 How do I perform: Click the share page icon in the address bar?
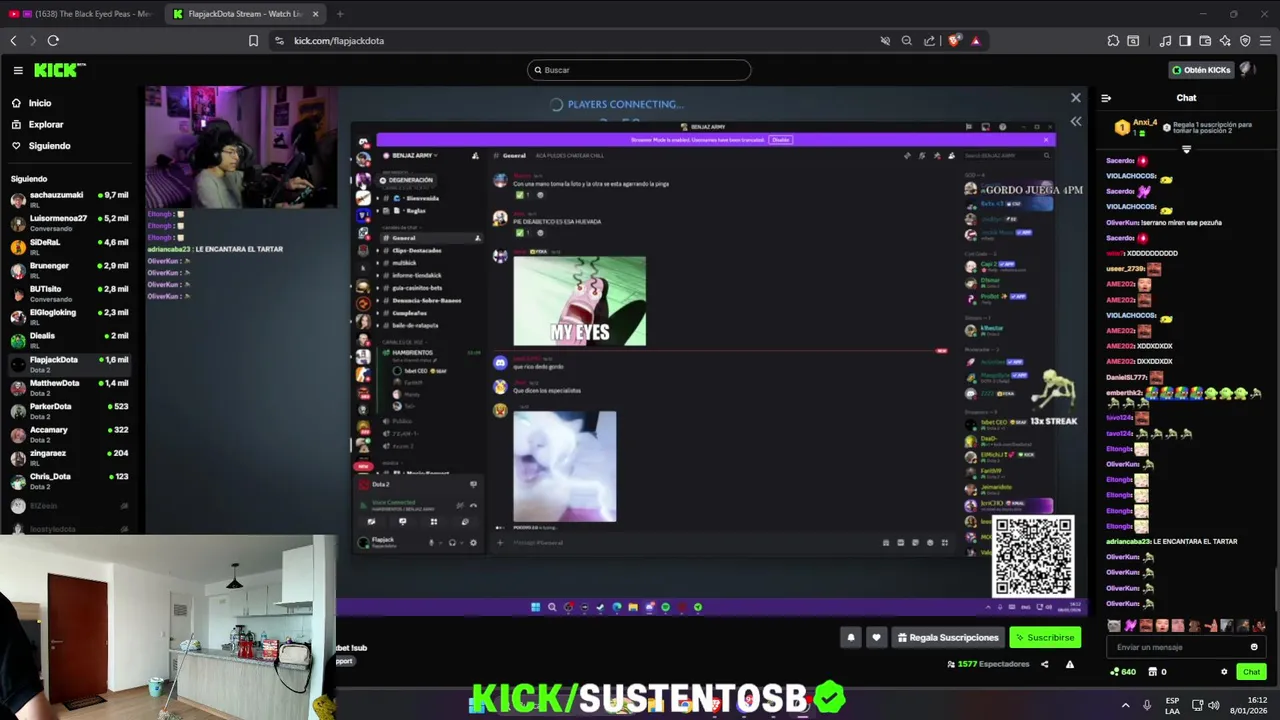point(930,41)
